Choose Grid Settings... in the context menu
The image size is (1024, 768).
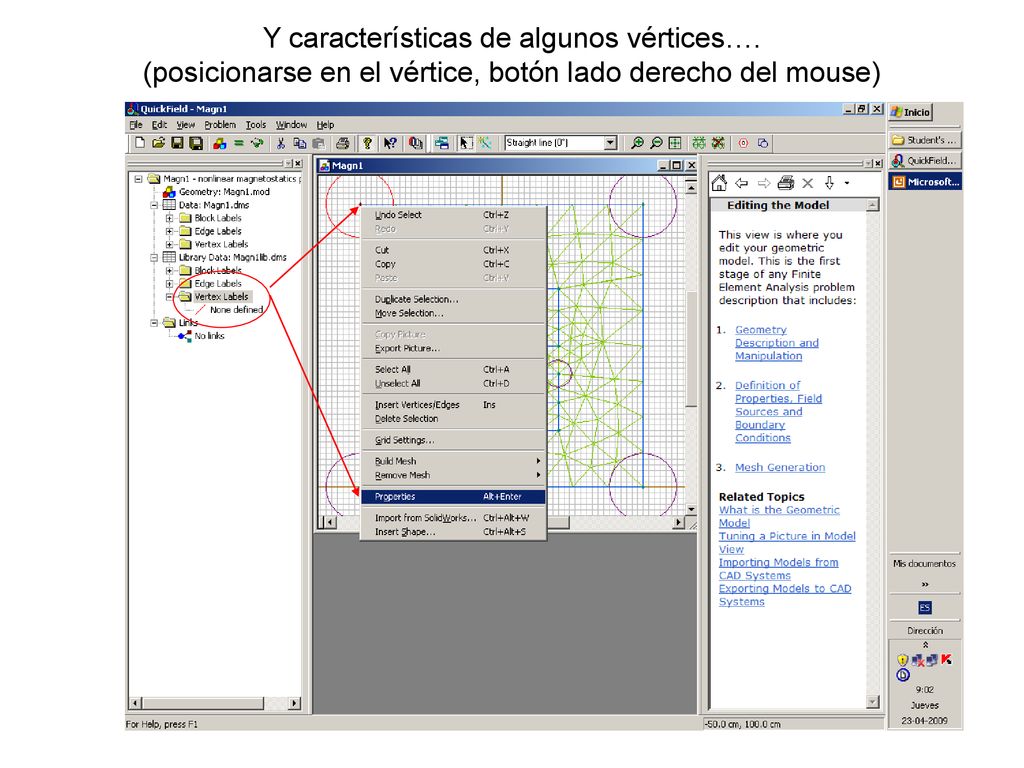pos(453,440)
